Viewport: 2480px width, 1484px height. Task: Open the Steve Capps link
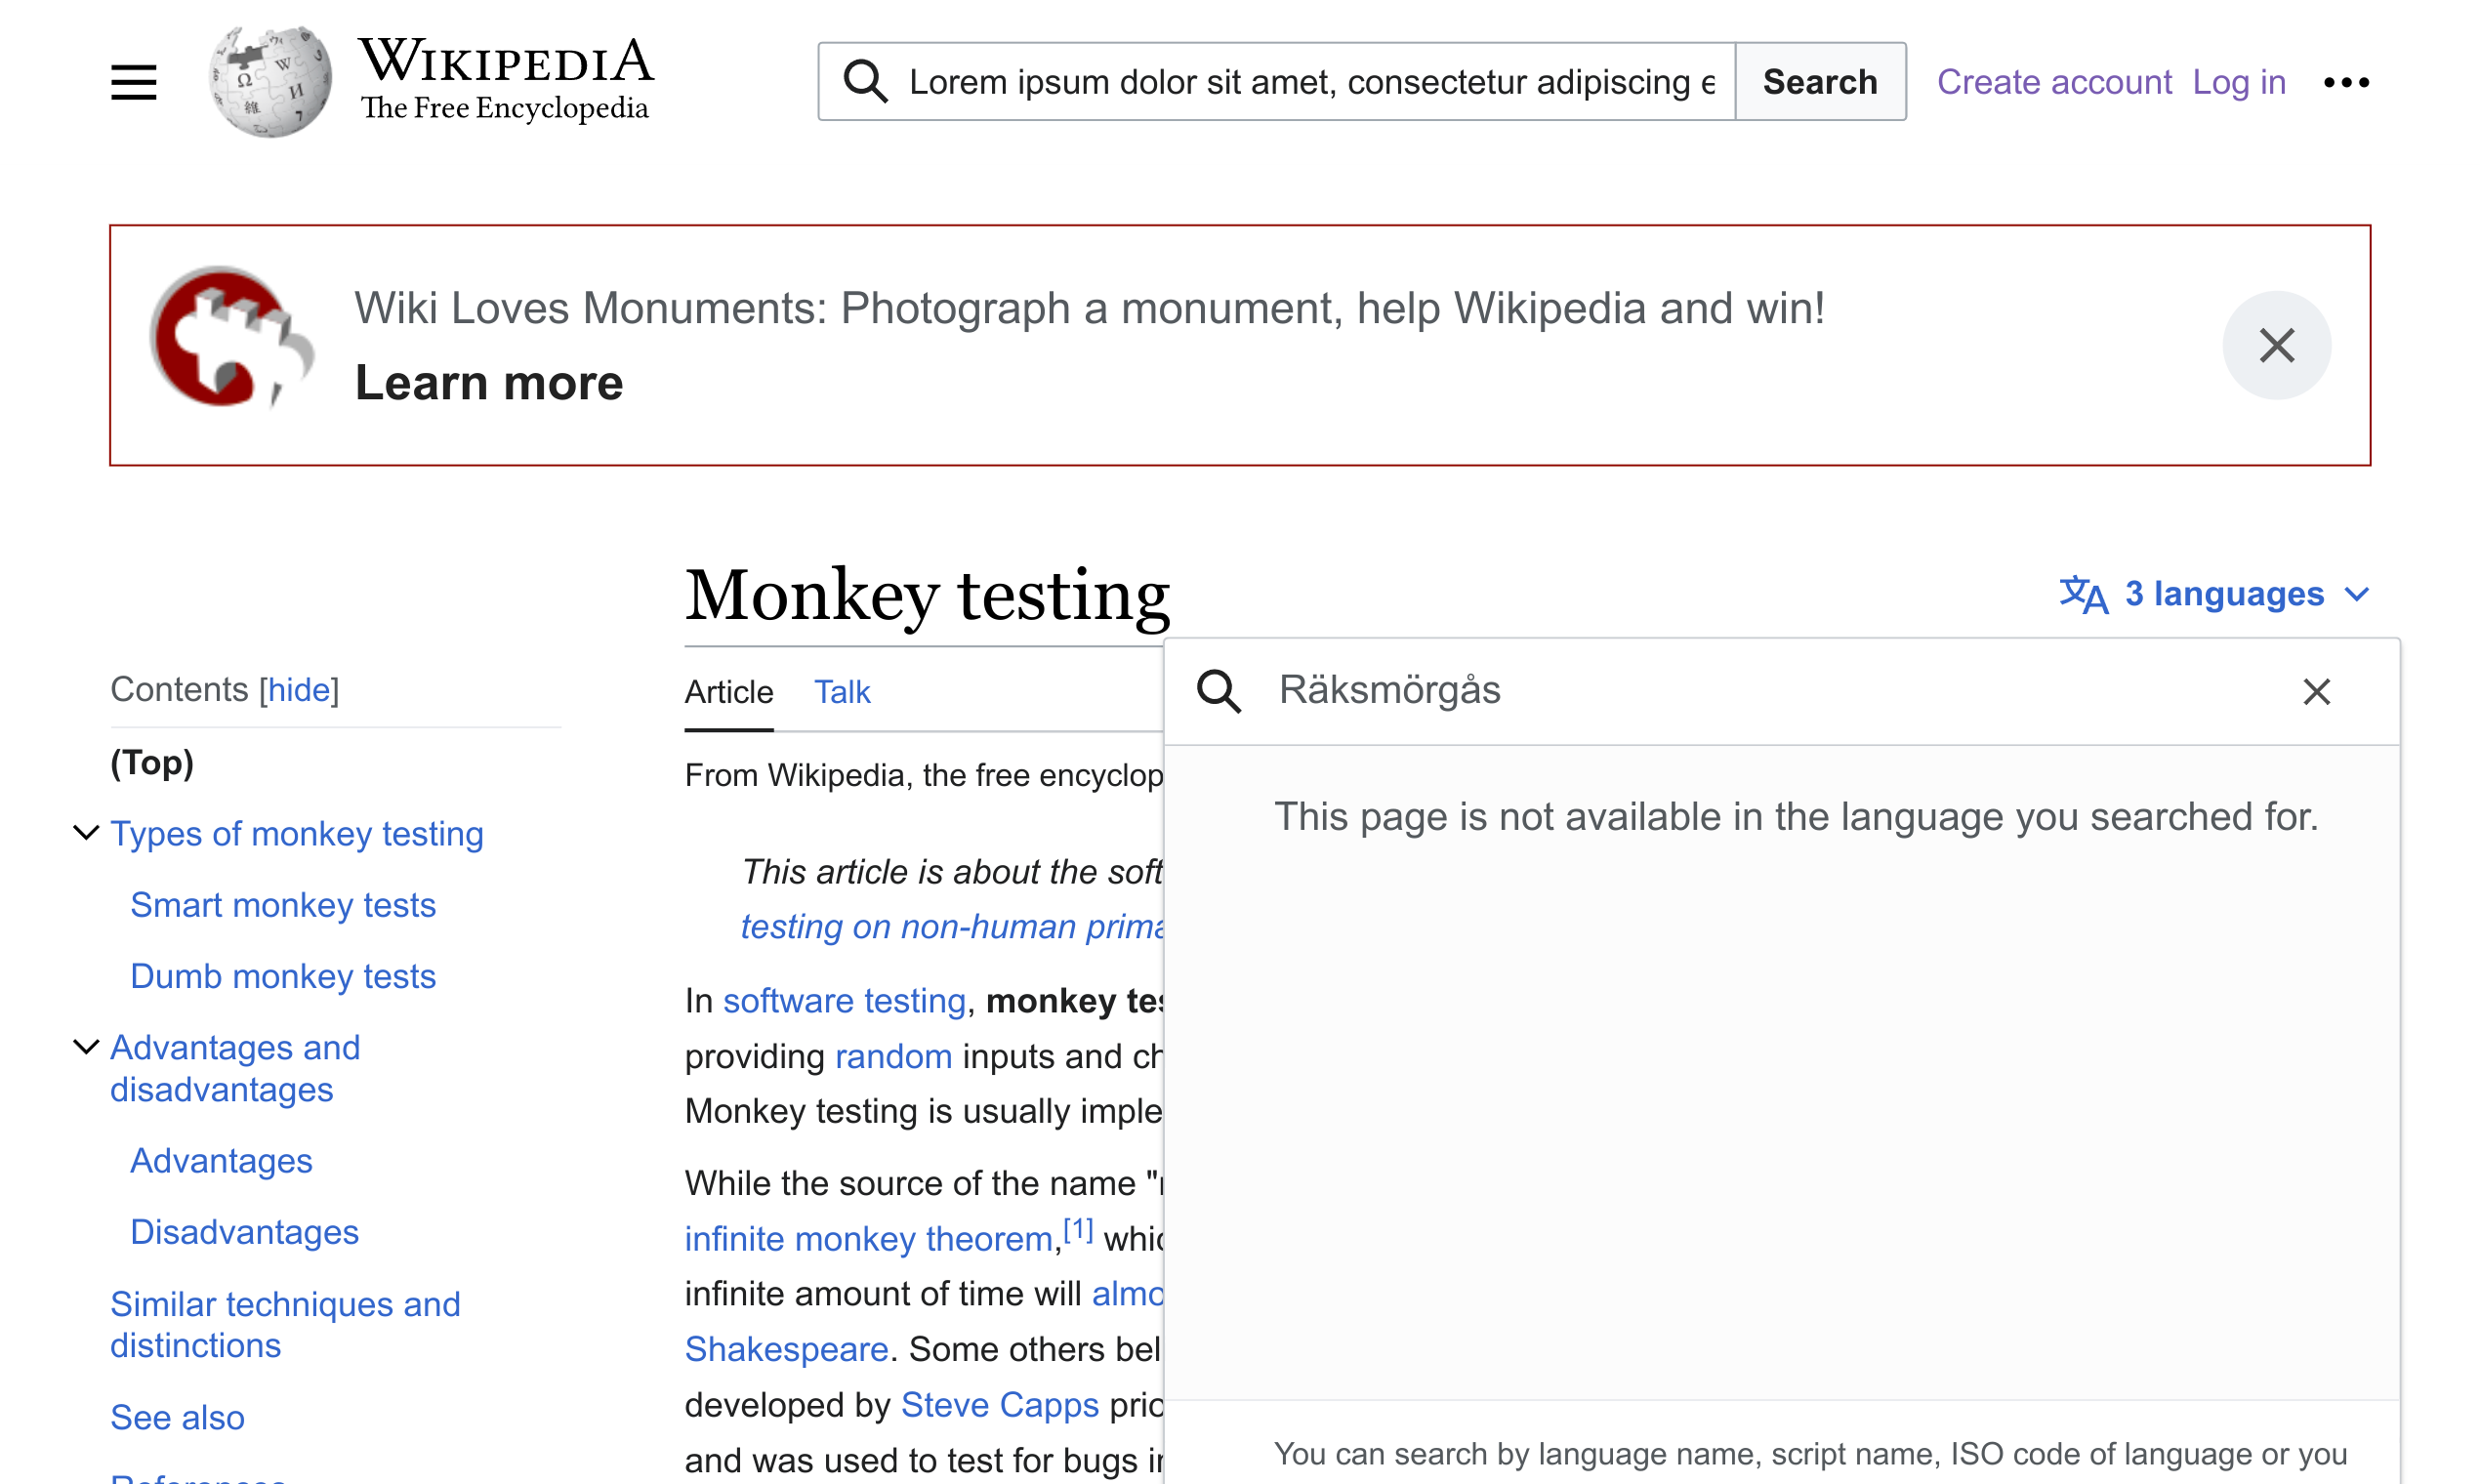999,1405
